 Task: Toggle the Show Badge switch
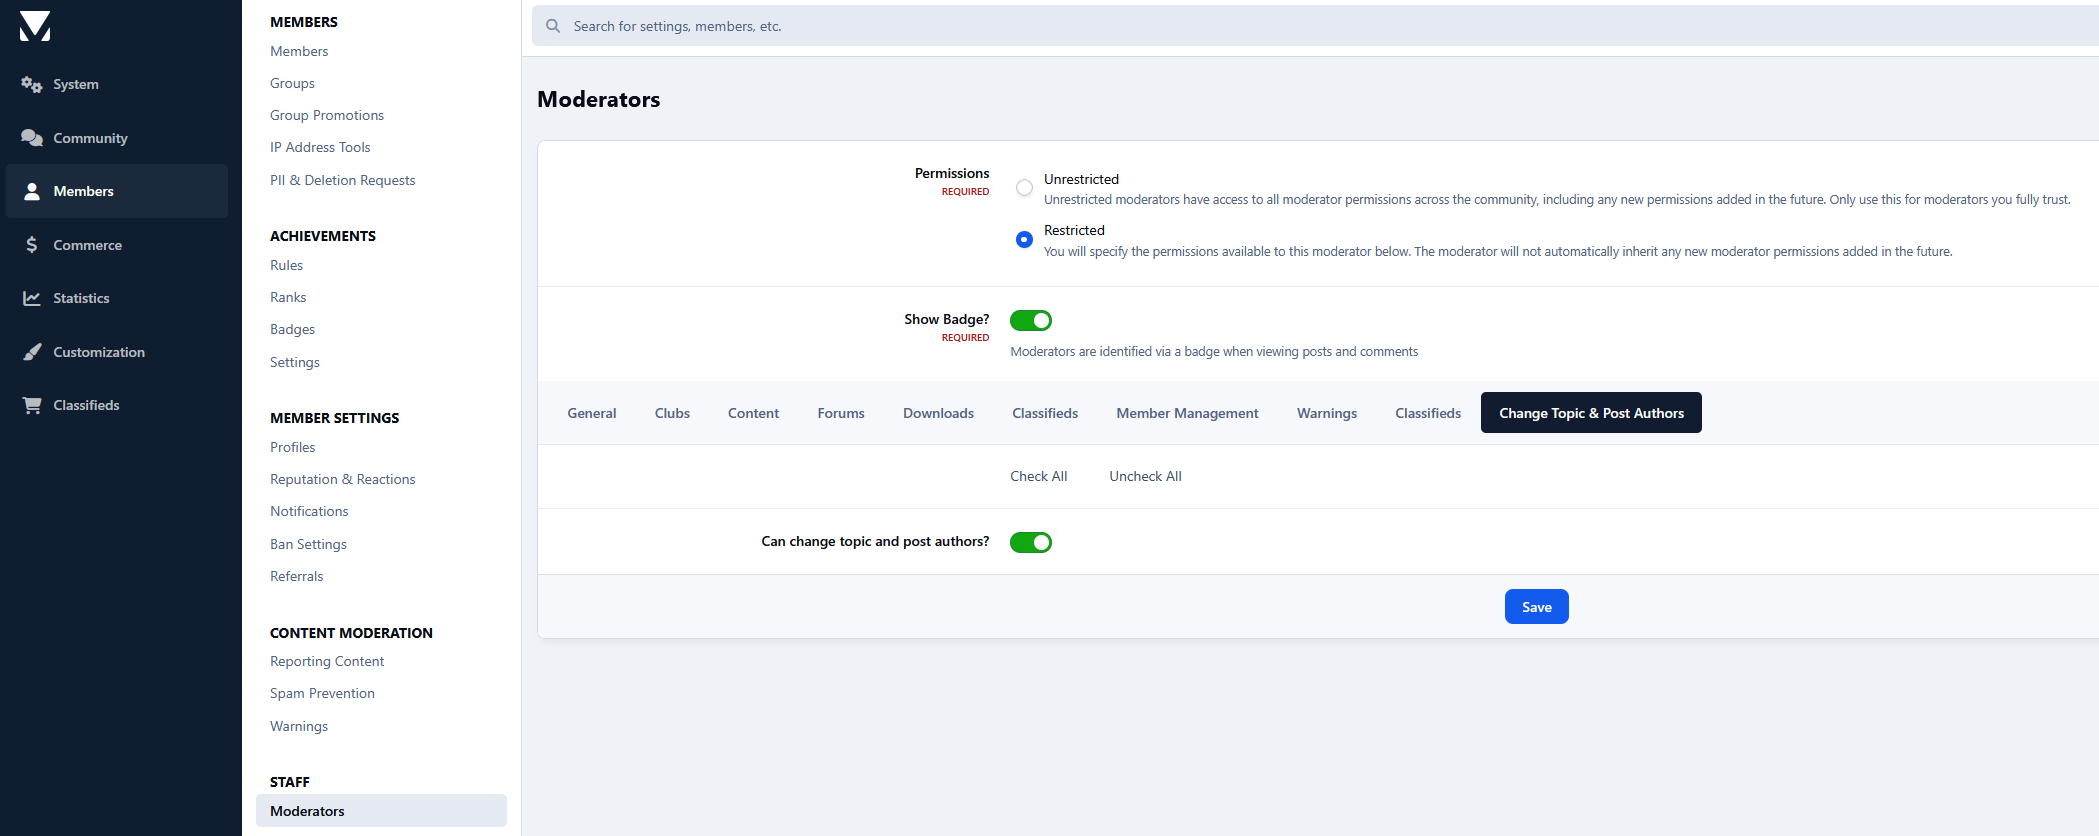click(1030, 320)
